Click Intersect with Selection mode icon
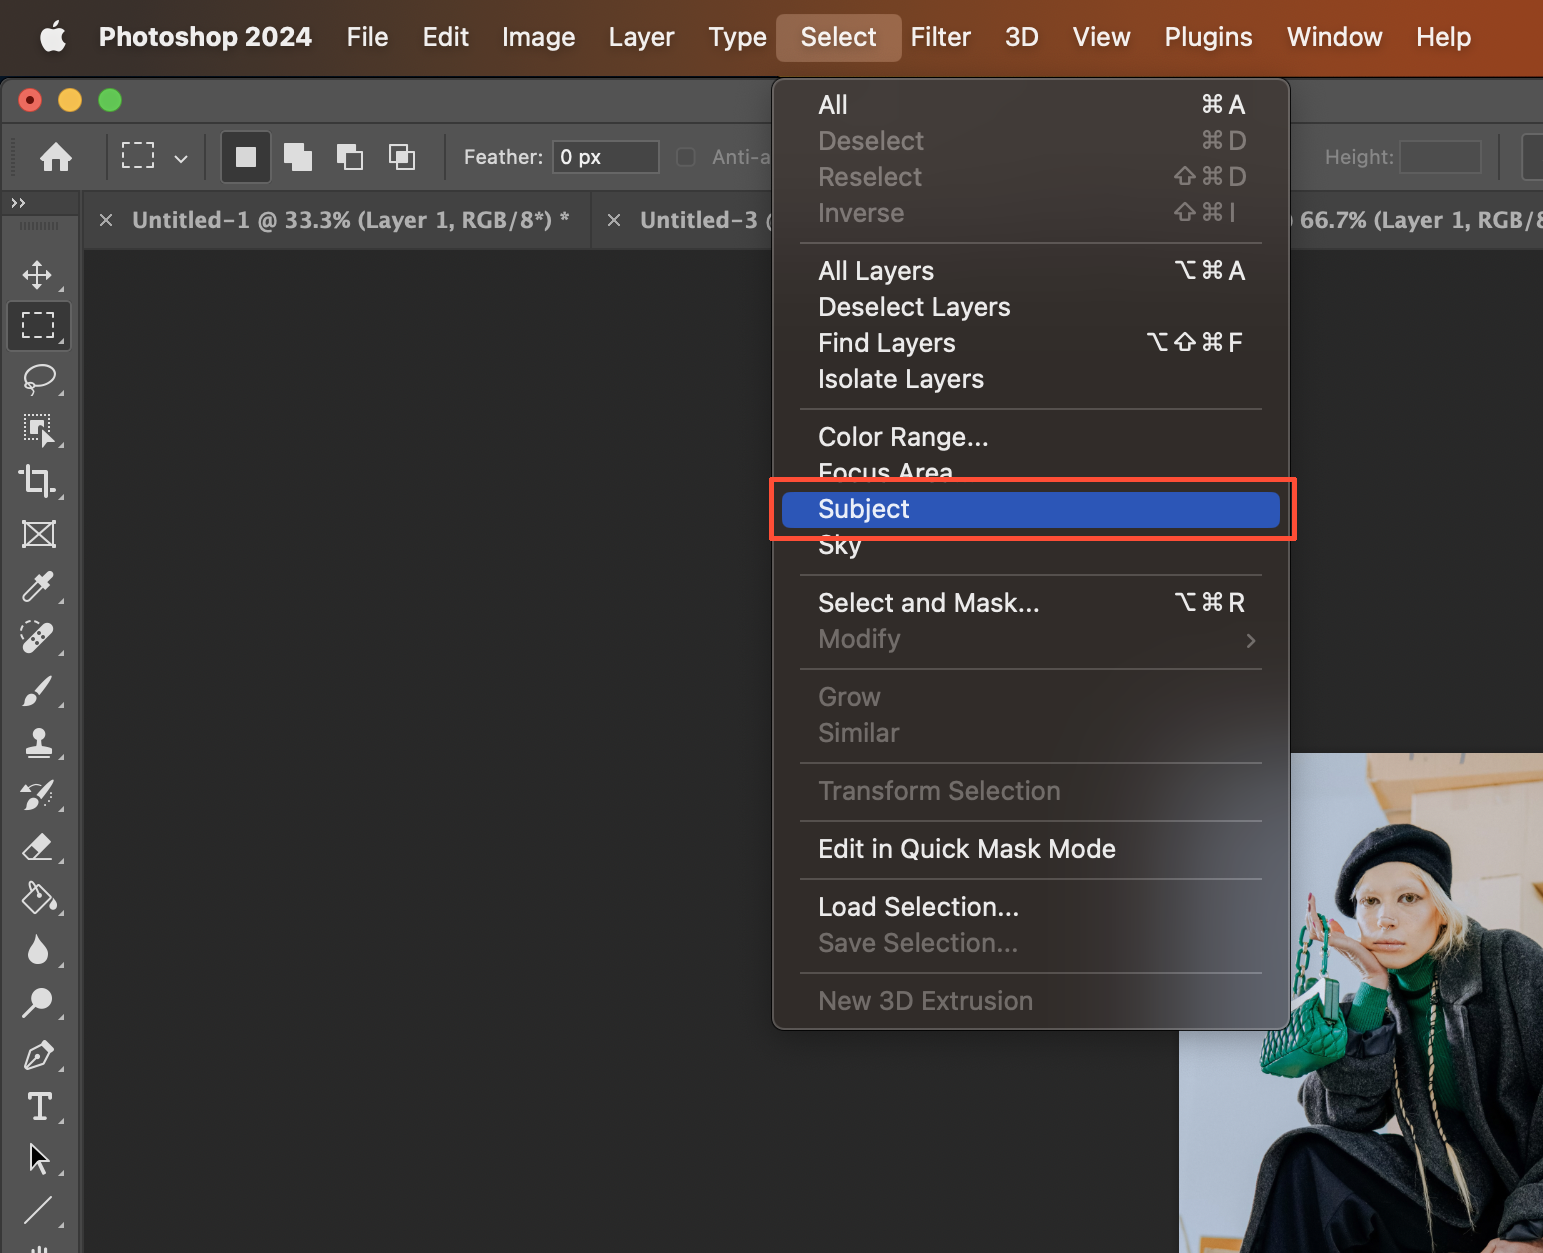Viewport: 1543px width, 1253px height. pyautogui.click(x=402, y=157)
